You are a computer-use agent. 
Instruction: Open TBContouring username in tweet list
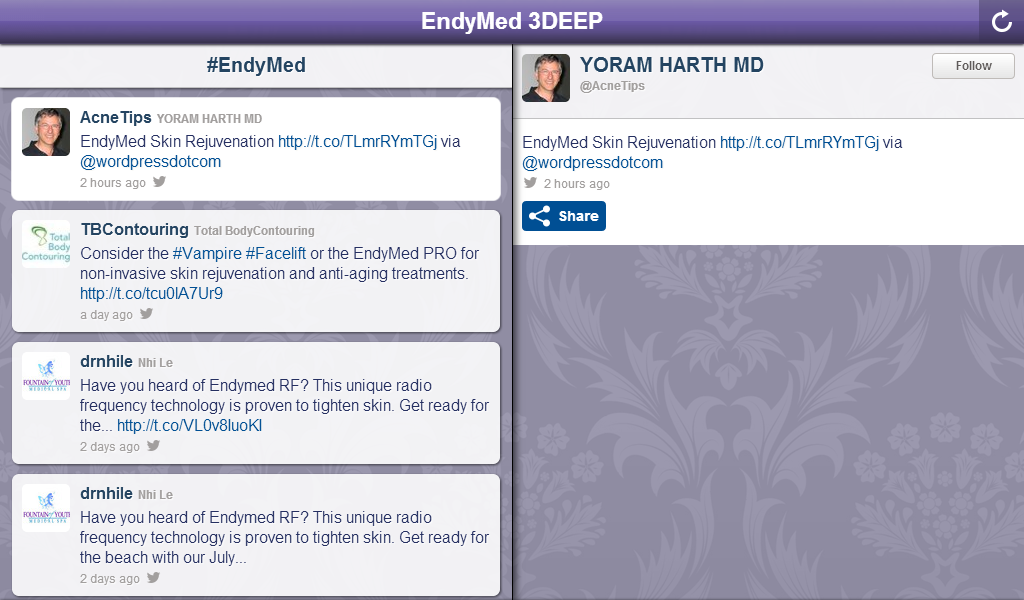[x=134, y=229]
